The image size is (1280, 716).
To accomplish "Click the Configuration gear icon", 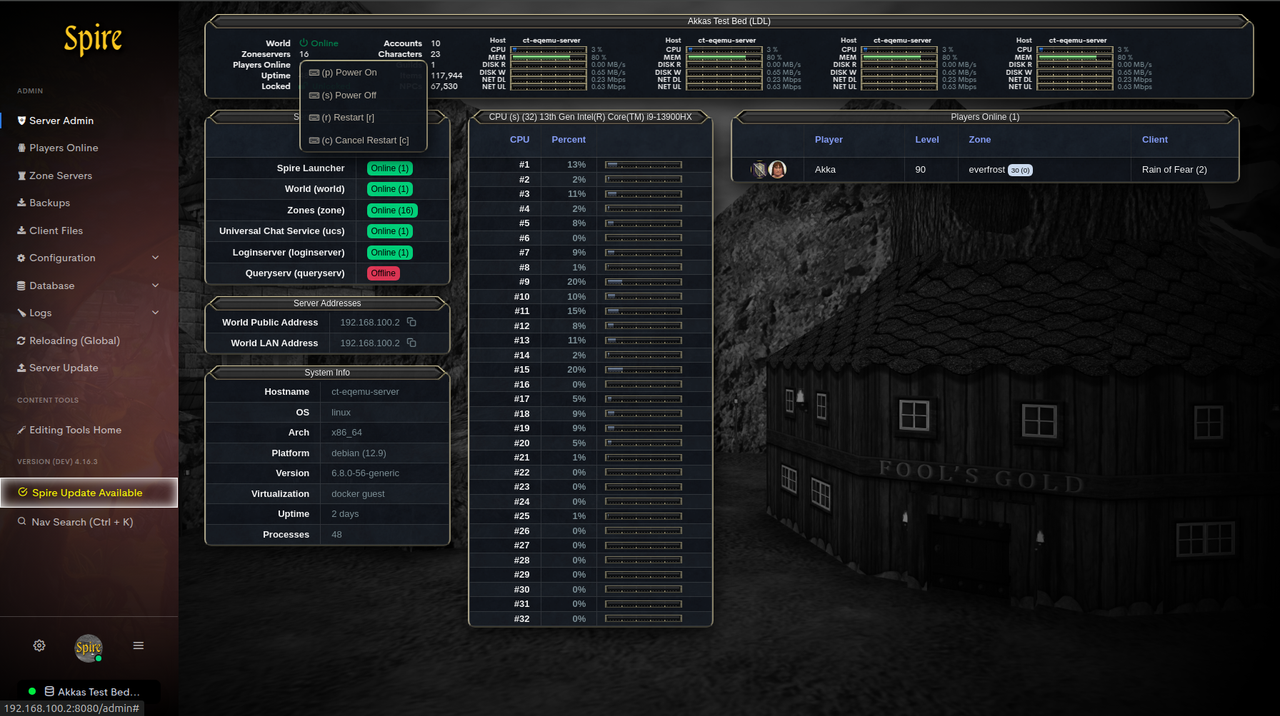I will (22, 258).
